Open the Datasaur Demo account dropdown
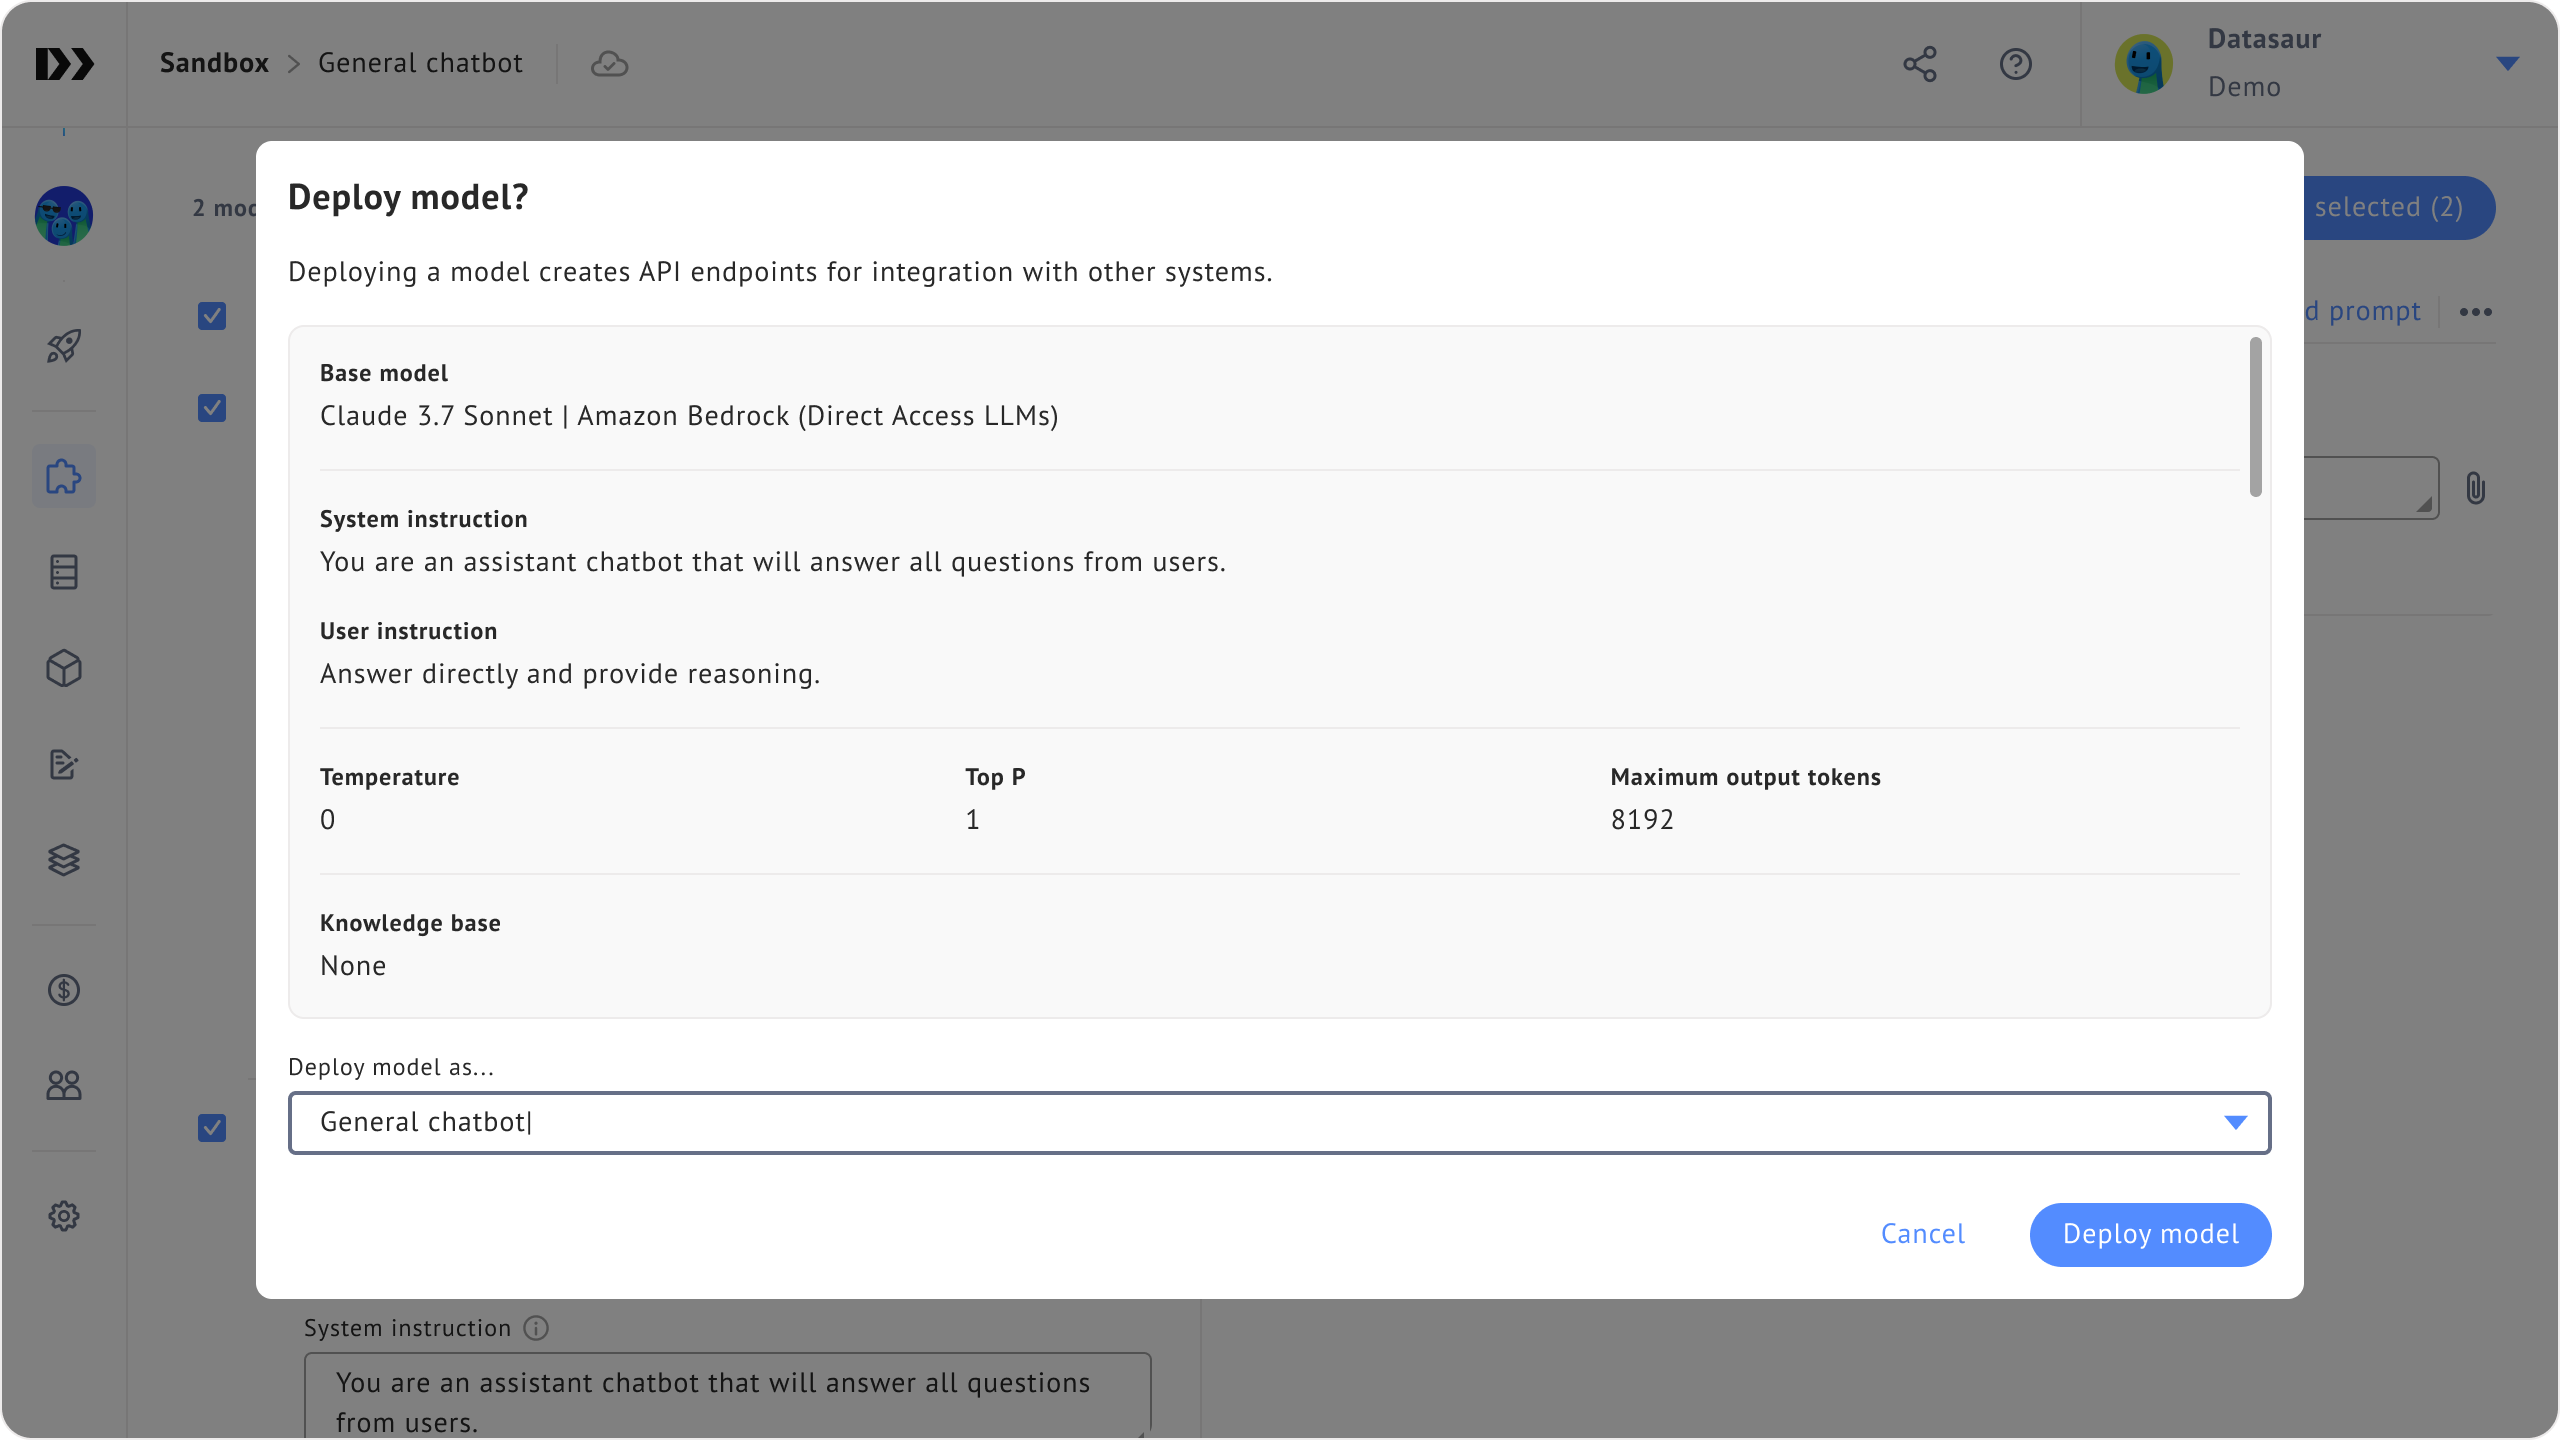The height and width of the screenshot is (1440, 2560). (x=2506, y=64)
